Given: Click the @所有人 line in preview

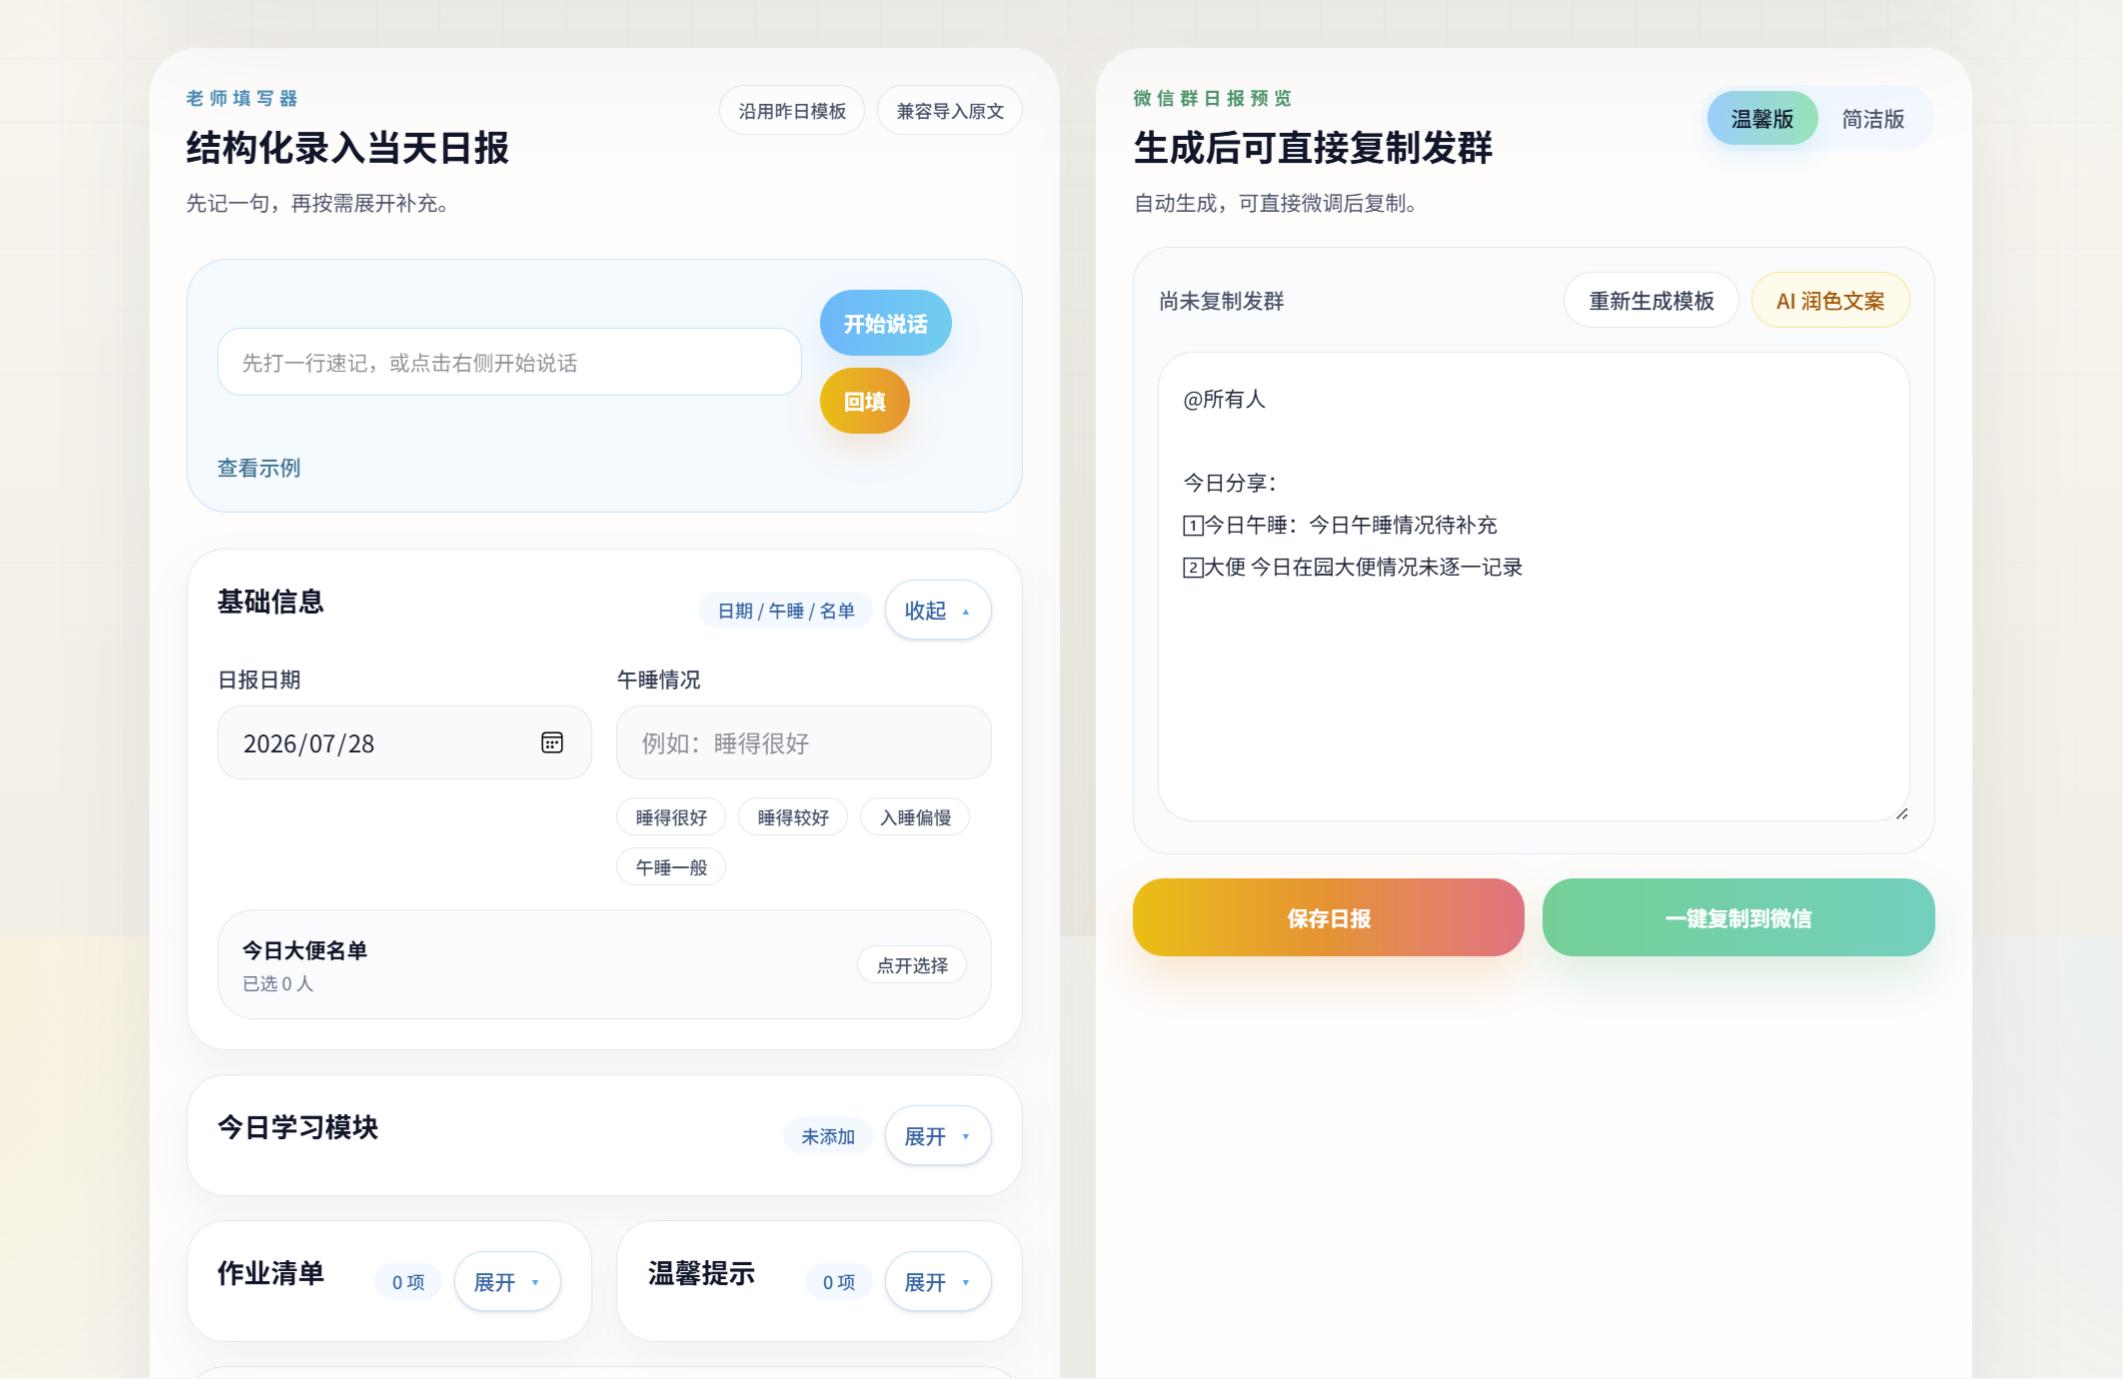Looking at the screenshot, I should [x=1224, y=399].
